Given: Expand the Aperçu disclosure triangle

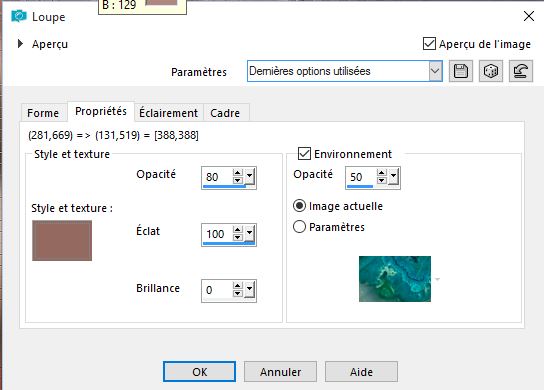Looking at the screenshot, I should coord(20,44).
